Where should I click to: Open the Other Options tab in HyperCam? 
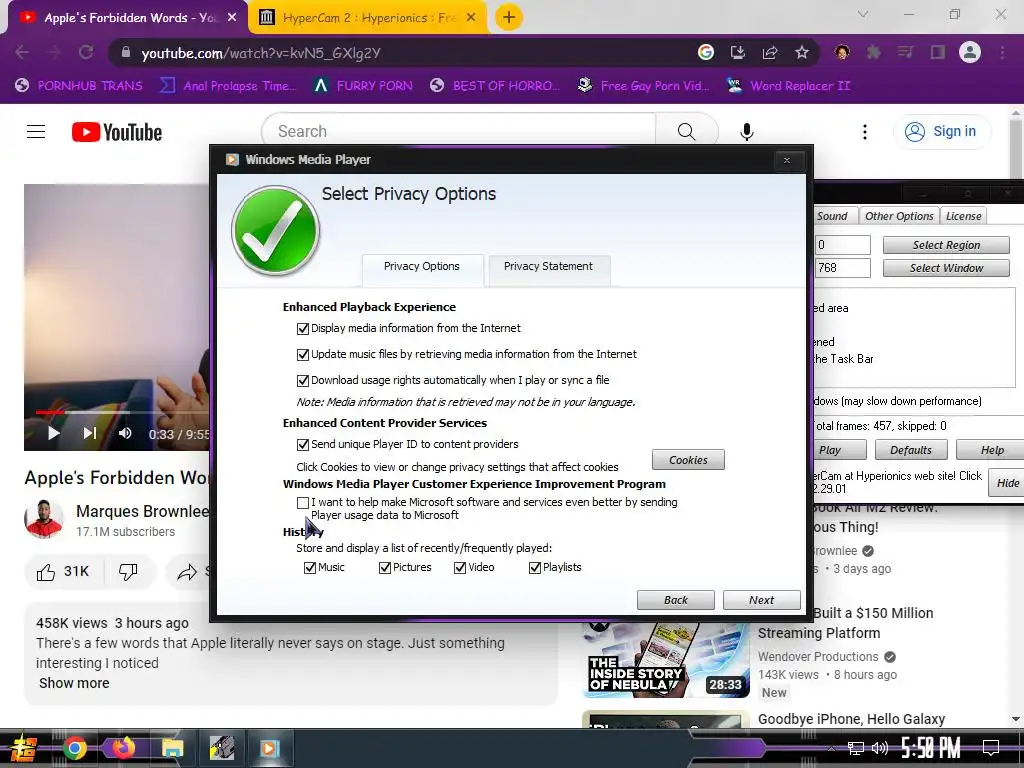(x=899, y=216)
